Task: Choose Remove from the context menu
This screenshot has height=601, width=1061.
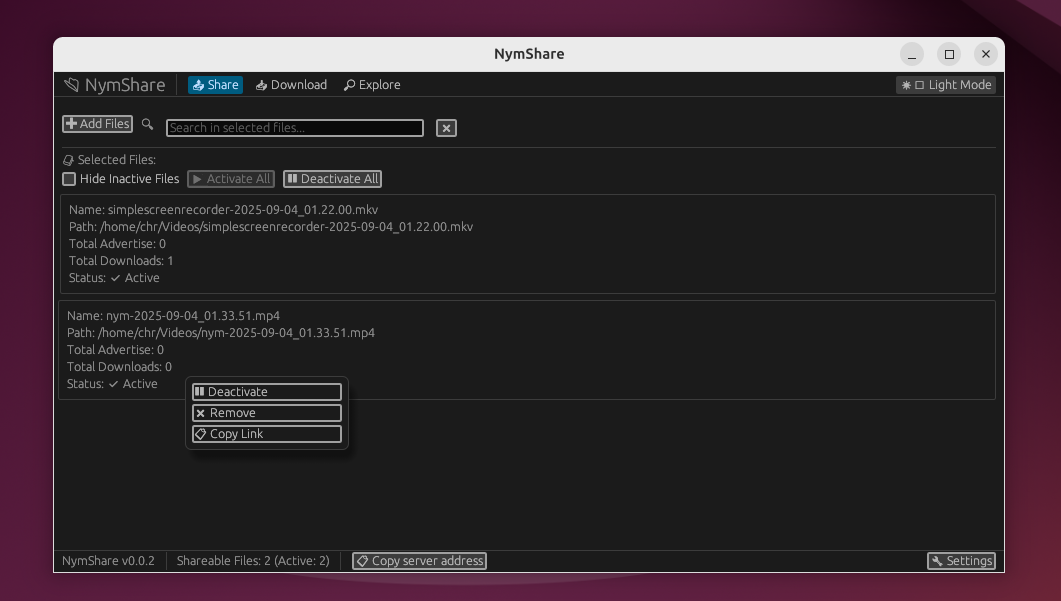Action: [x=266, y=413]
